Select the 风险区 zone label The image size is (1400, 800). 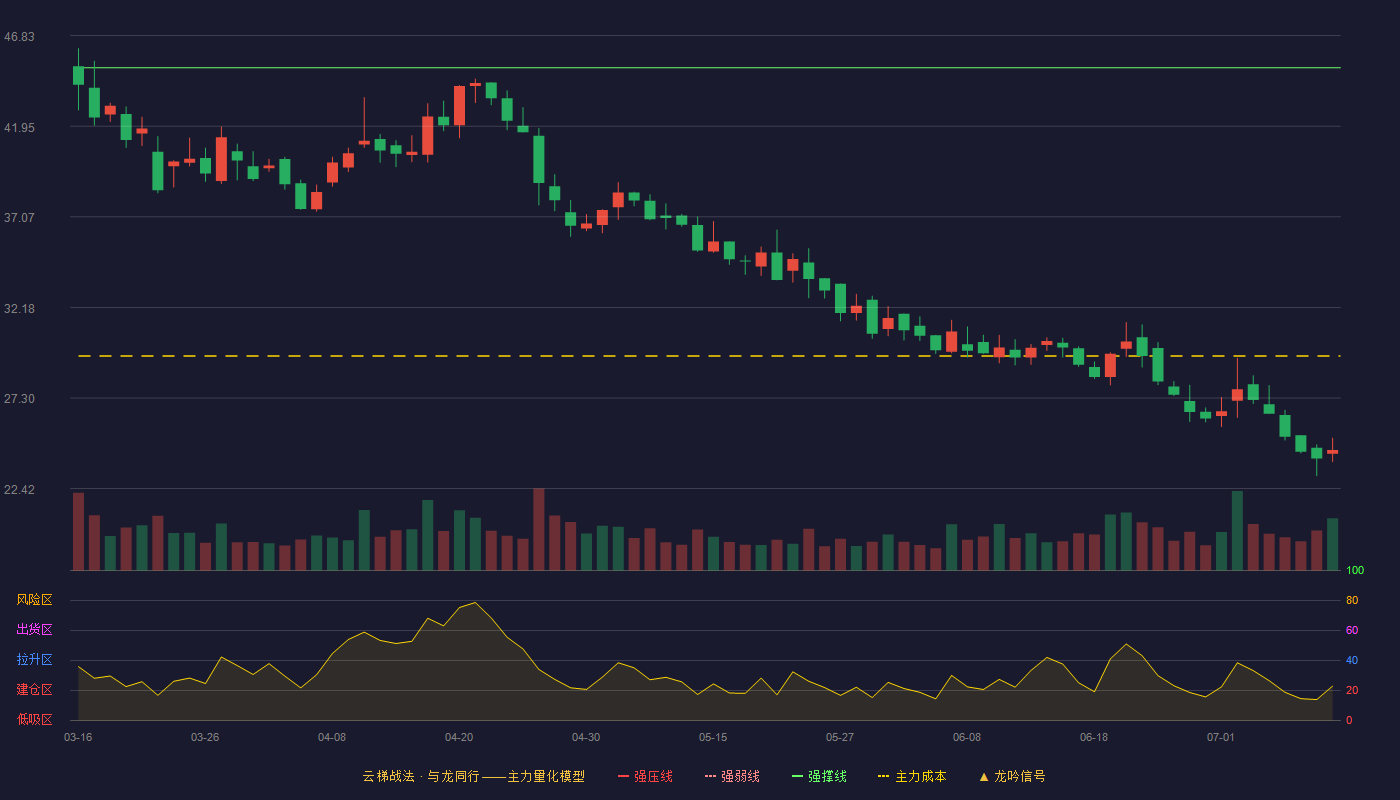tap(34, 600)
